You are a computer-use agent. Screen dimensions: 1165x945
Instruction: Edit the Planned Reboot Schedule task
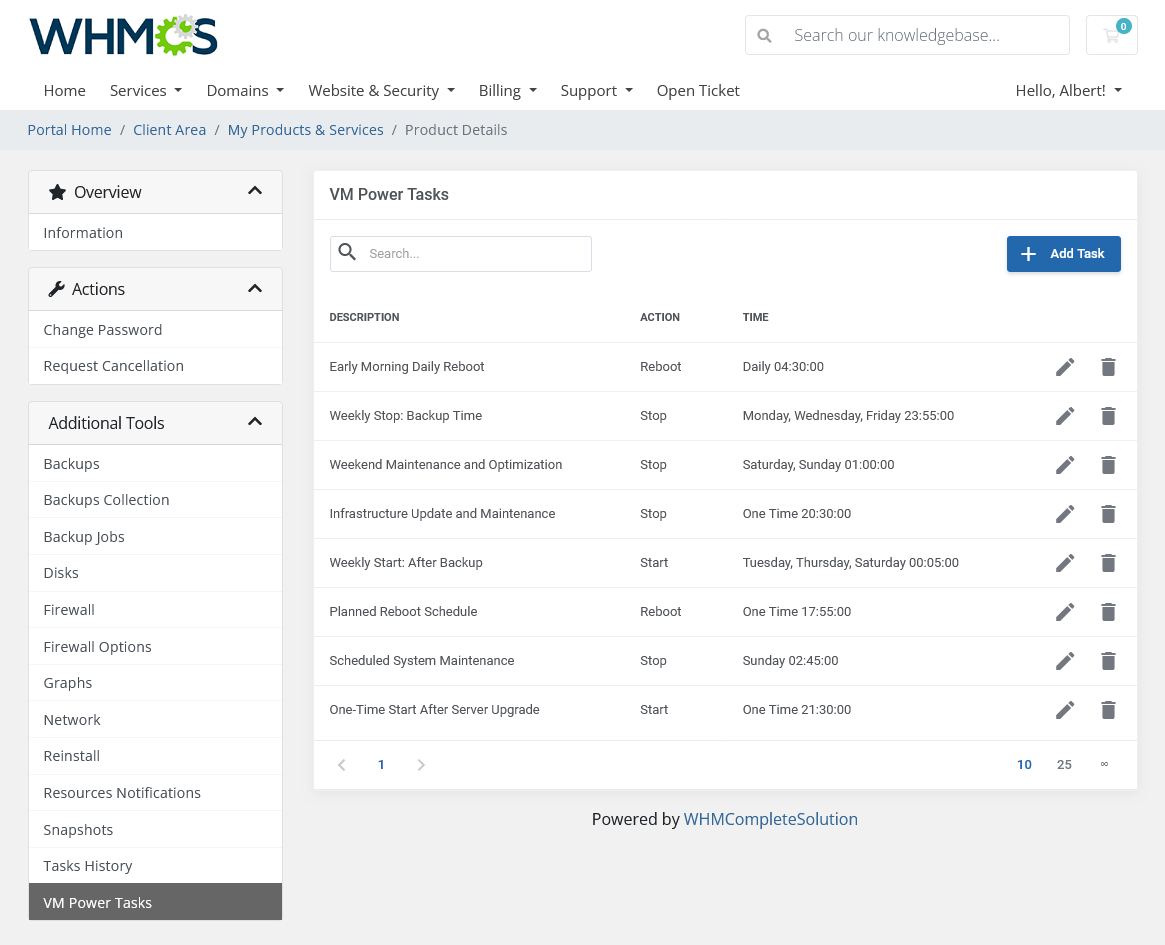tap(1065, 612)
